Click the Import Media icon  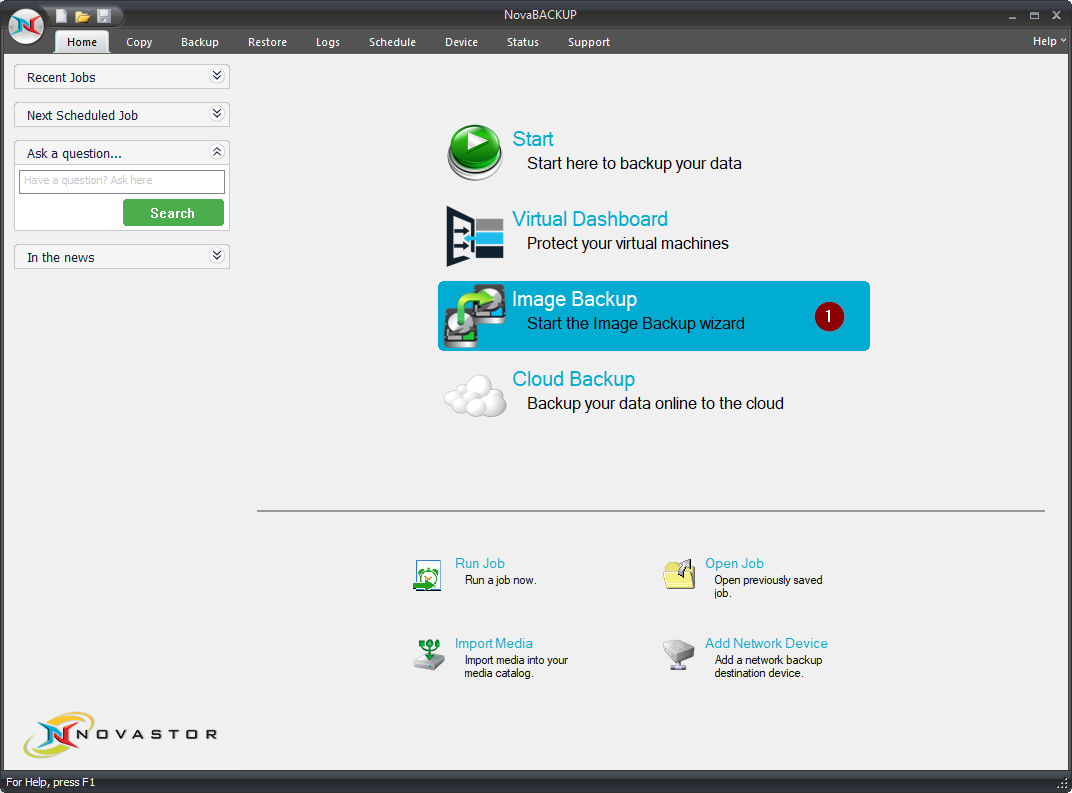(x=429, y=654)
